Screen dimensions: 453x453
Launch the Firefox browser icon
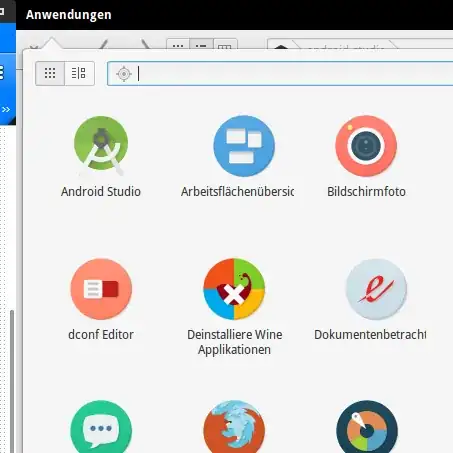(x=234, y=427)
